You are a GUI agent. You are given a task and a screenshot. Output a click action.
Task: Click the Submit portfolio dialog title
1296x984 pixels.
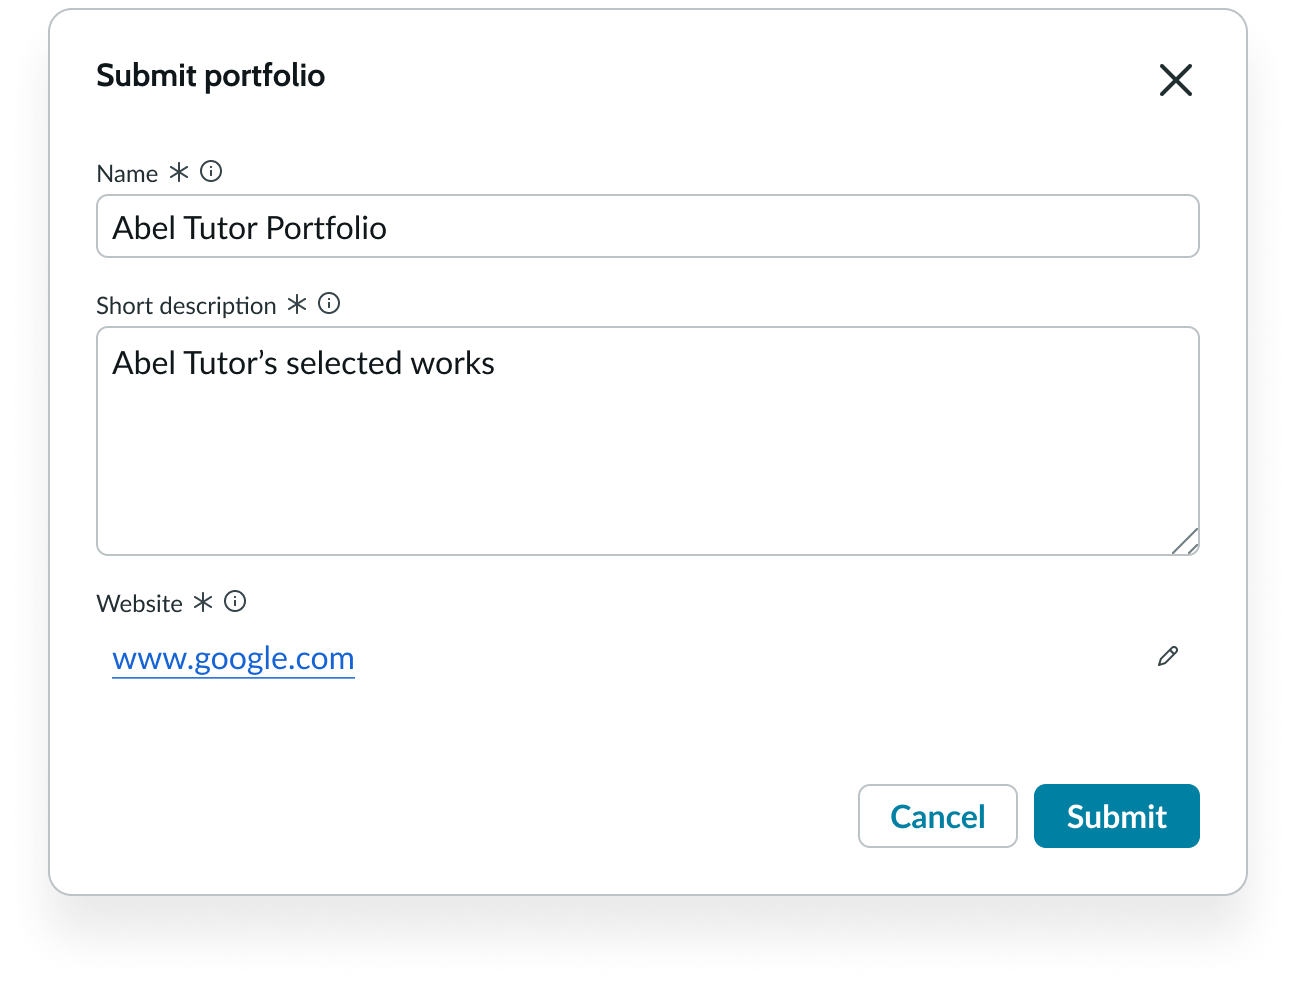(210, 75)
